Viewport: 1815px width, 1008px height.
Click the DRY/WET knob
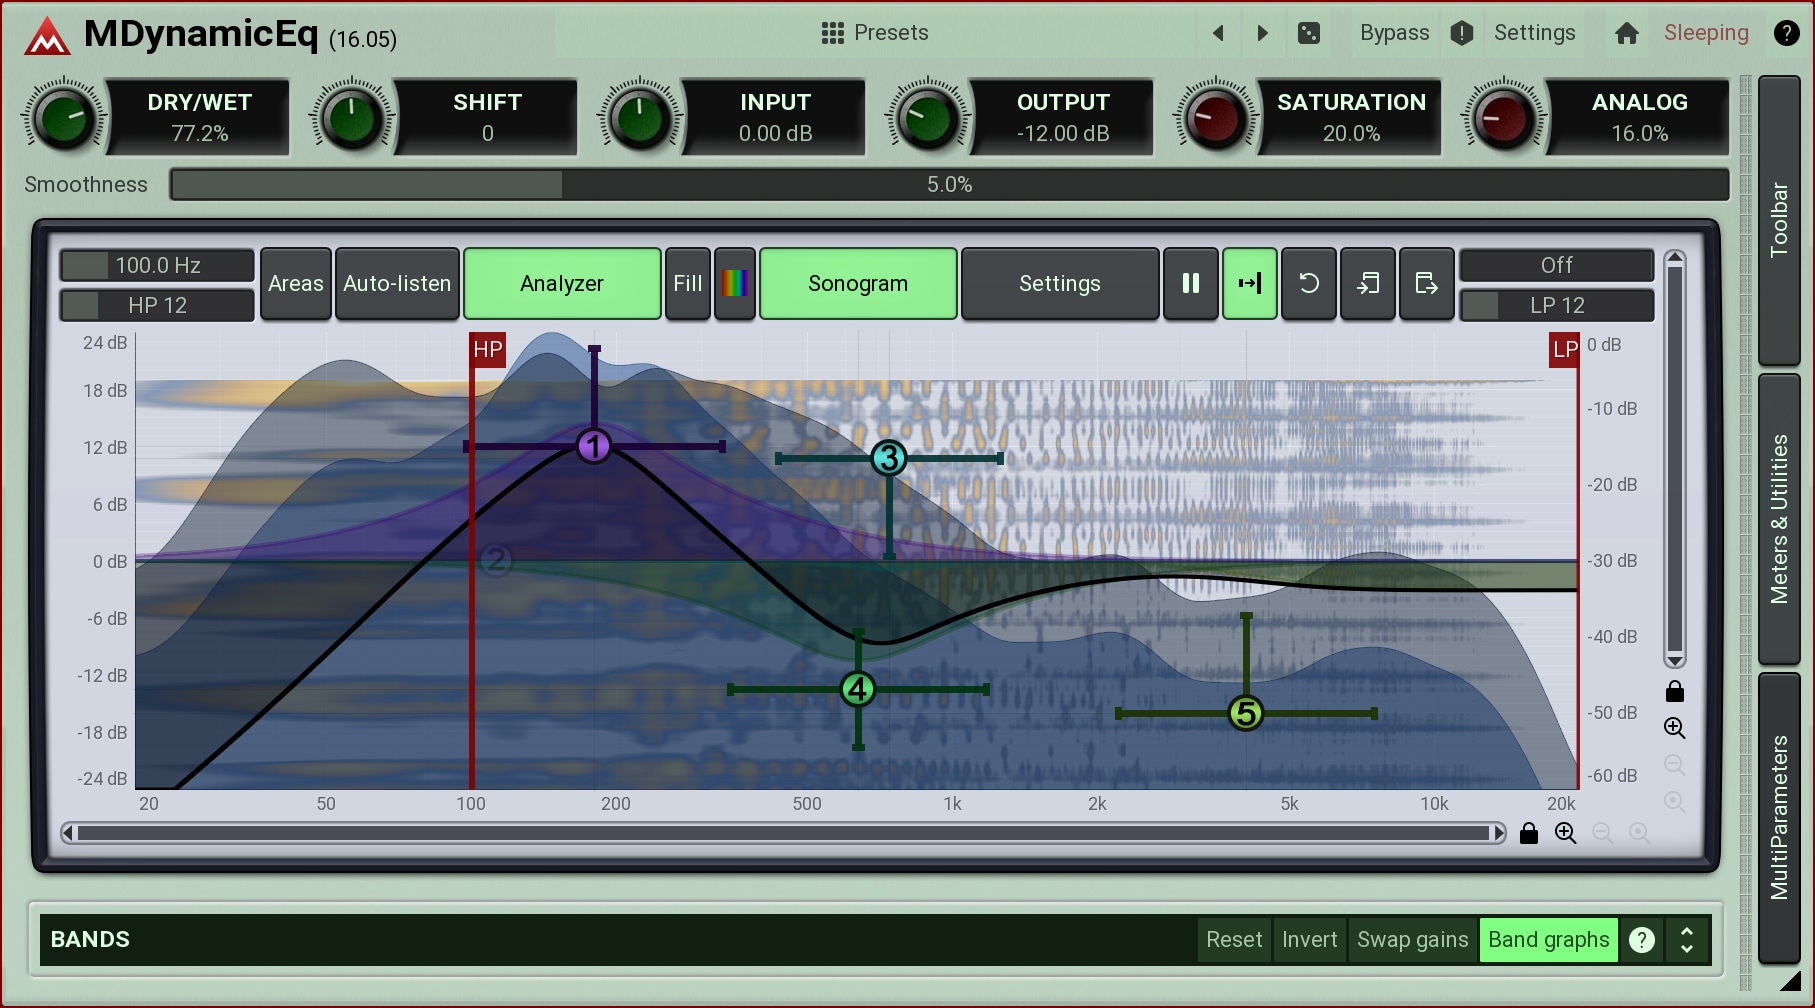(x=64, y=118)
